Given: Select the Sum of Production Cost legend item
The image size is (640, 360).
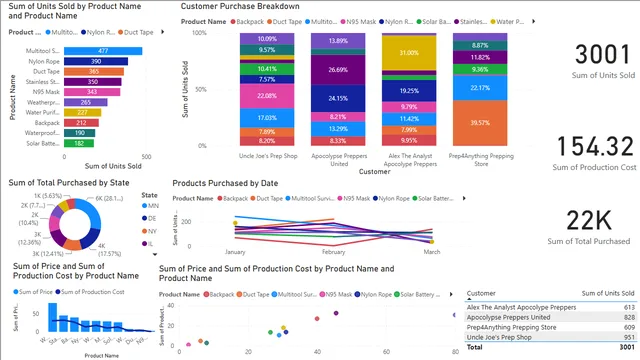Looking at the screenshot, I should 90,292.
